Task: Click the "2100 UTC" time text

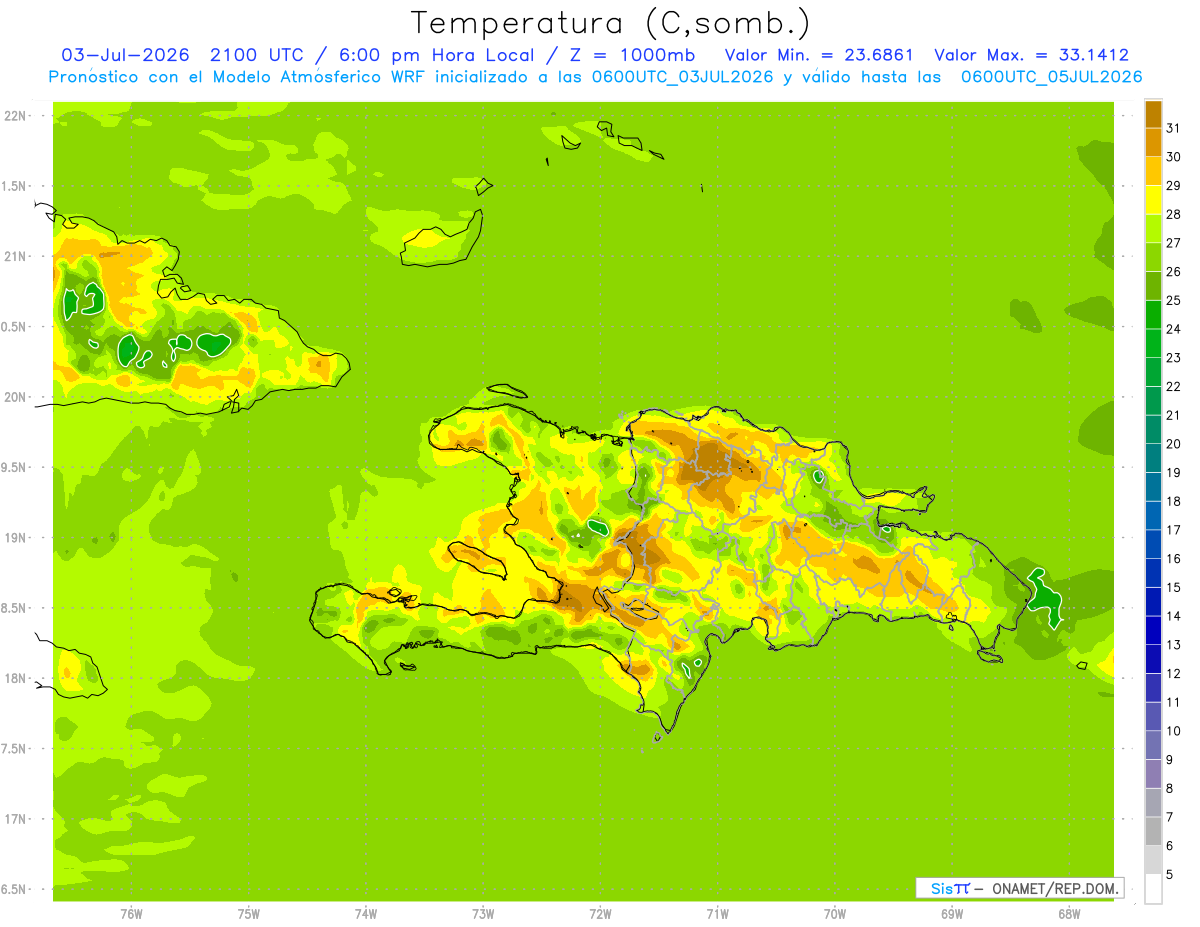Action: (258, 55)
